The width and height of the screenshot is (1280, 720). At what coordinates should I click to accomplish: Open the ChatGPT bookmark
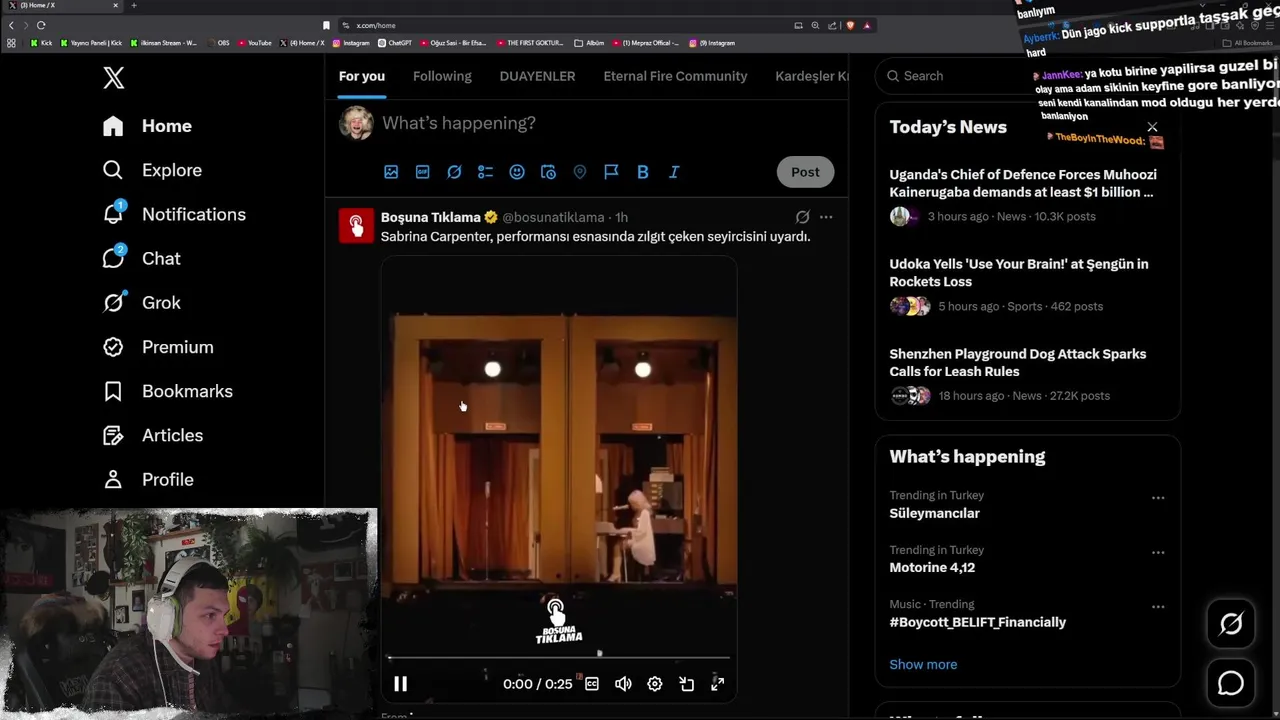[395, 43]
